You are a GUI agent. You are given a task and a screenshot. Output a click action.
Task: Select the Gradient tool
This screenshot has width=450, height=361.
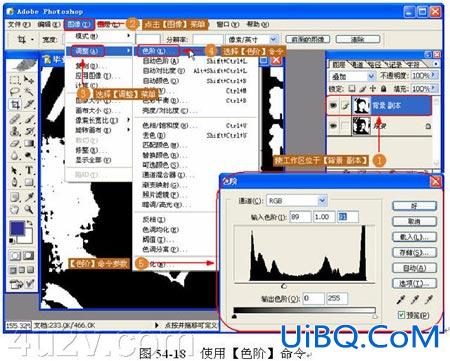pos(29,143)
